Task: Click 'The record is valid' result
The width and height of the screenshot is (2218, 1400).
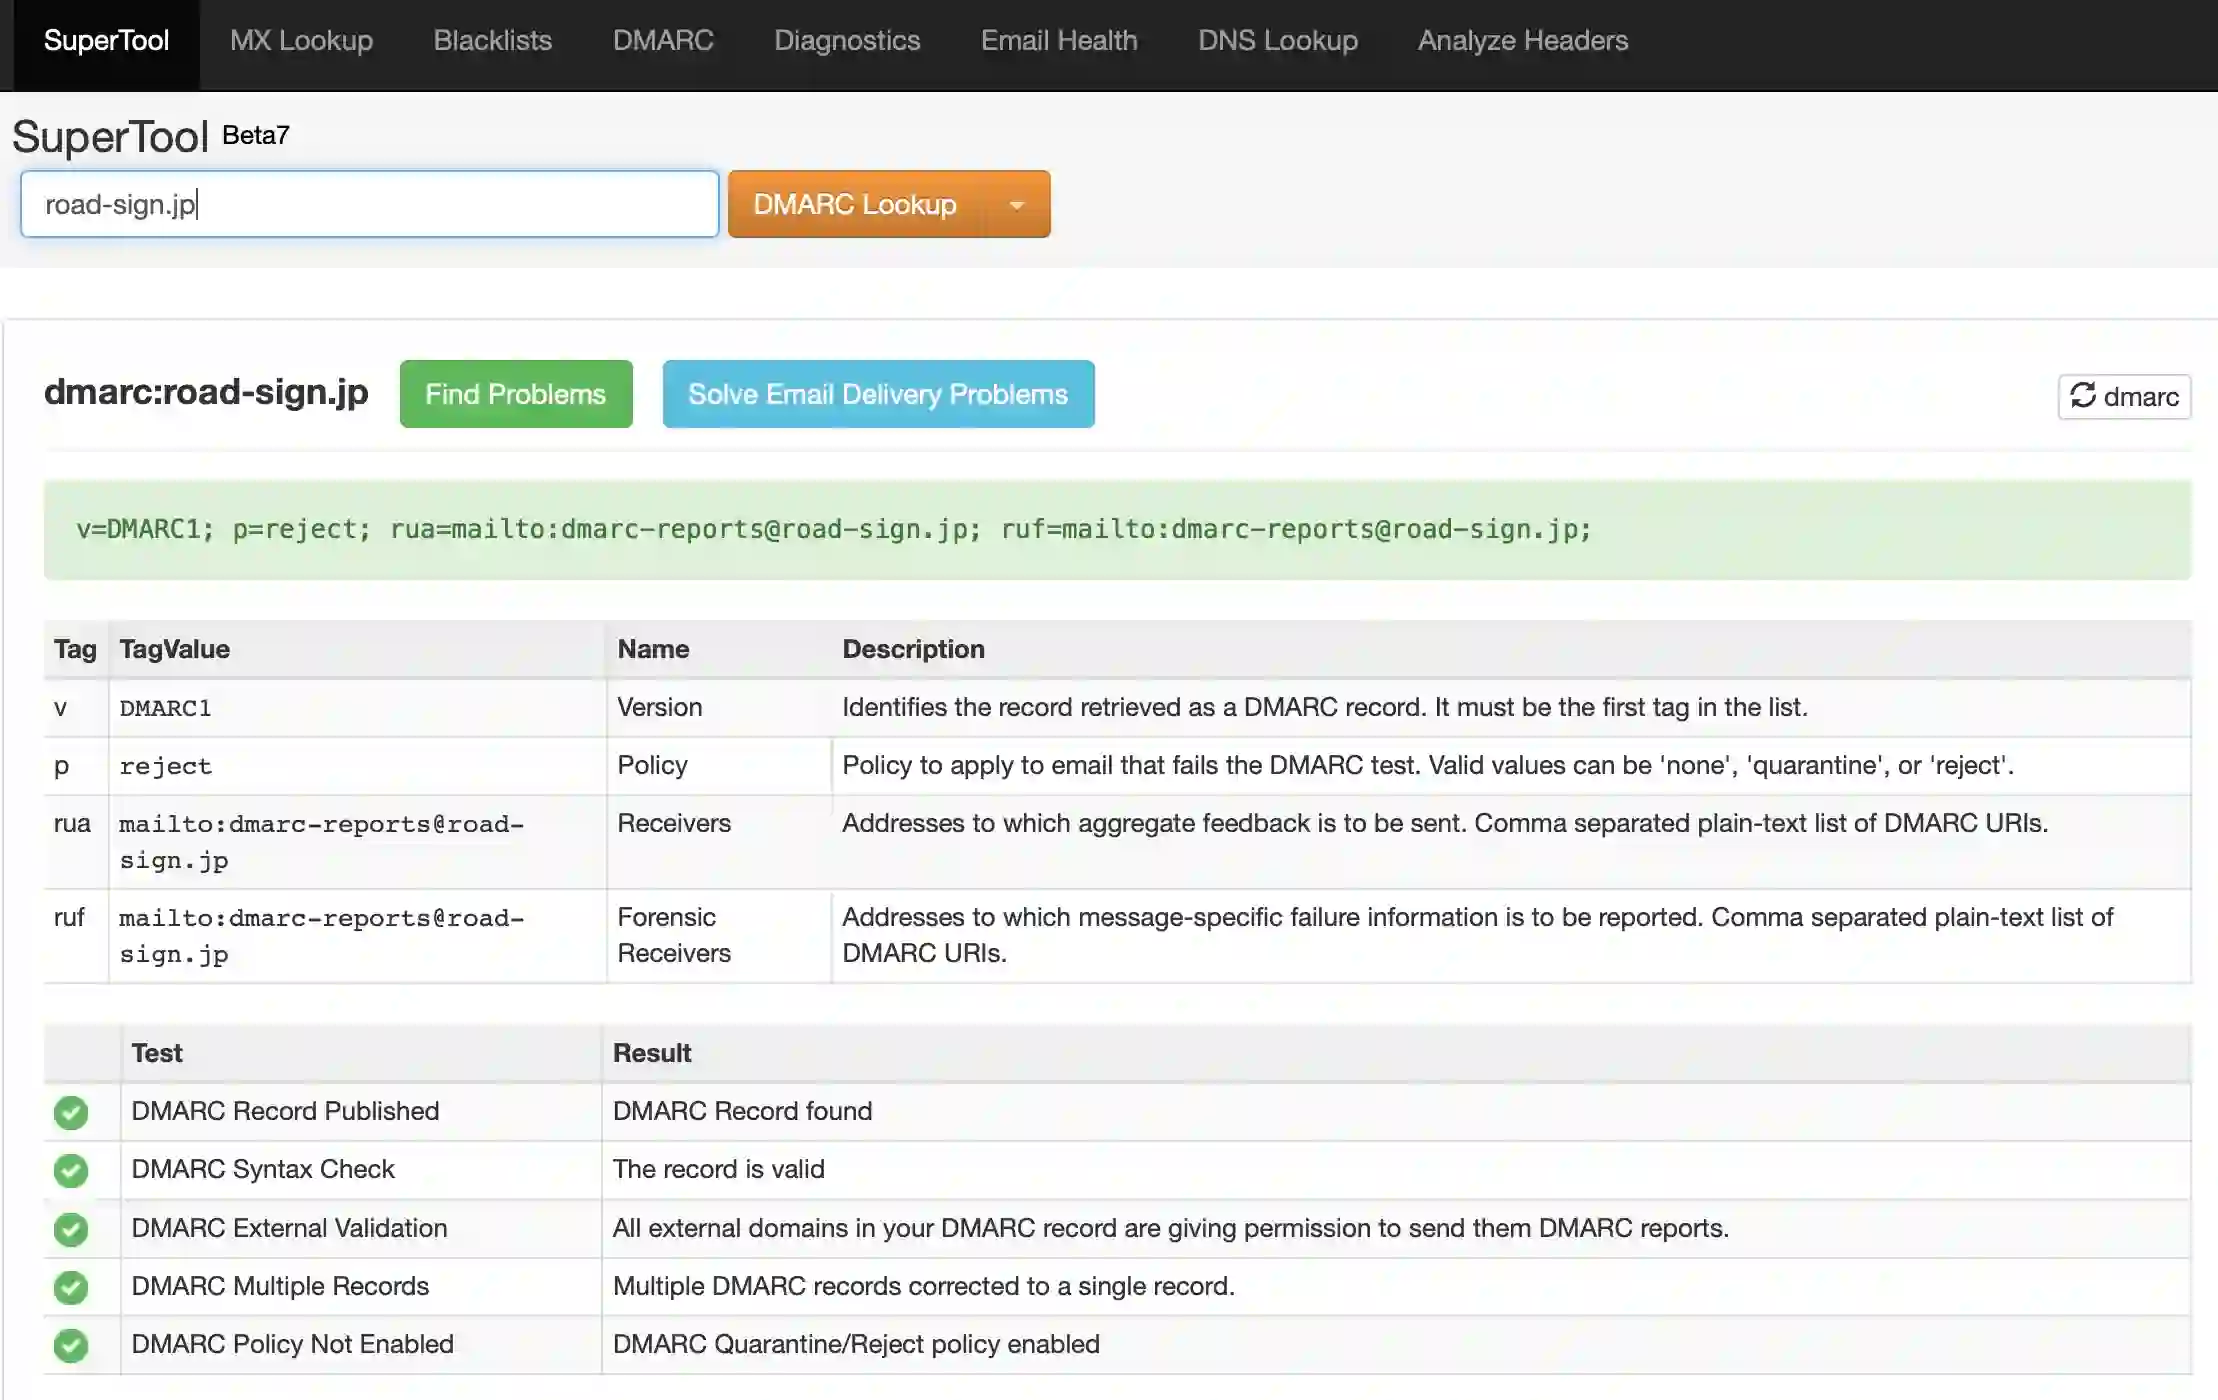Action: tap(718, 1169)
